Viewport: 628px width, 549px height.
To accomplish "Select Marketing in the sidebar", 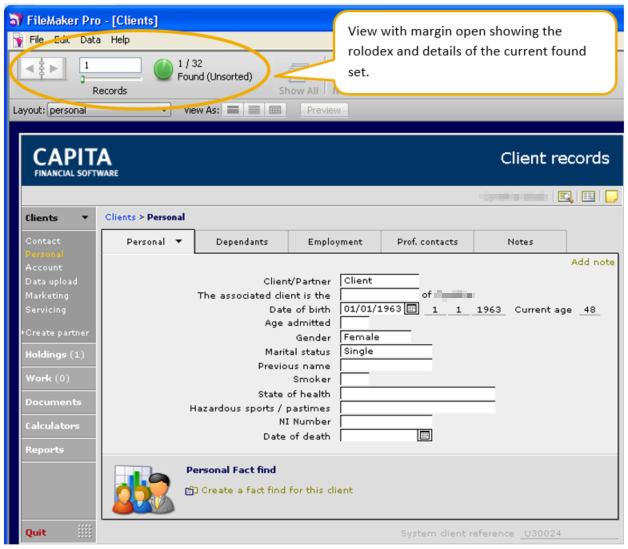I will click(x=47, y=296).
